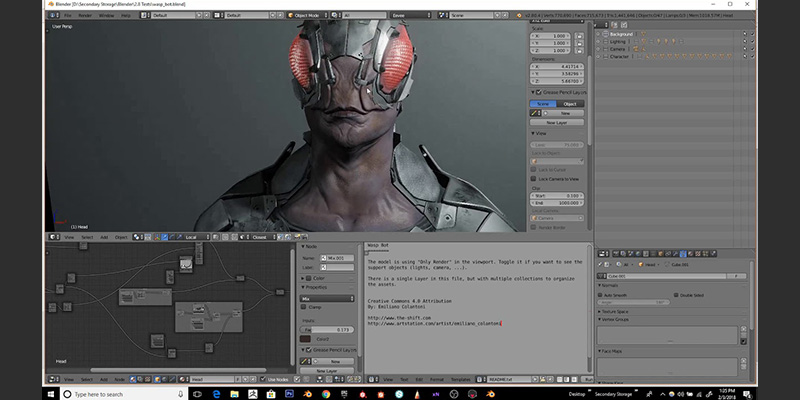Open Windows Start menu

click(51, 394)
